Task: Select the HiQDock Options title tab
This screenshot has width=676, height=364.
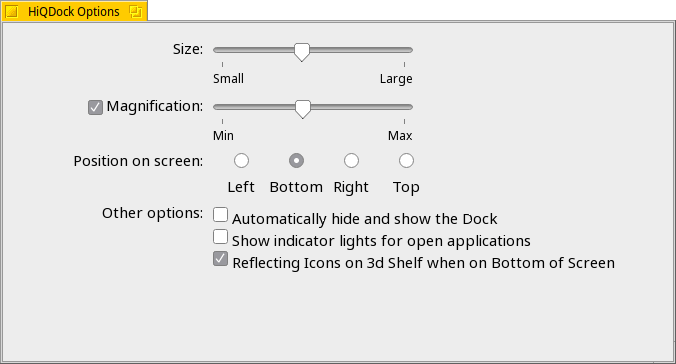Action: coord(74,10)
